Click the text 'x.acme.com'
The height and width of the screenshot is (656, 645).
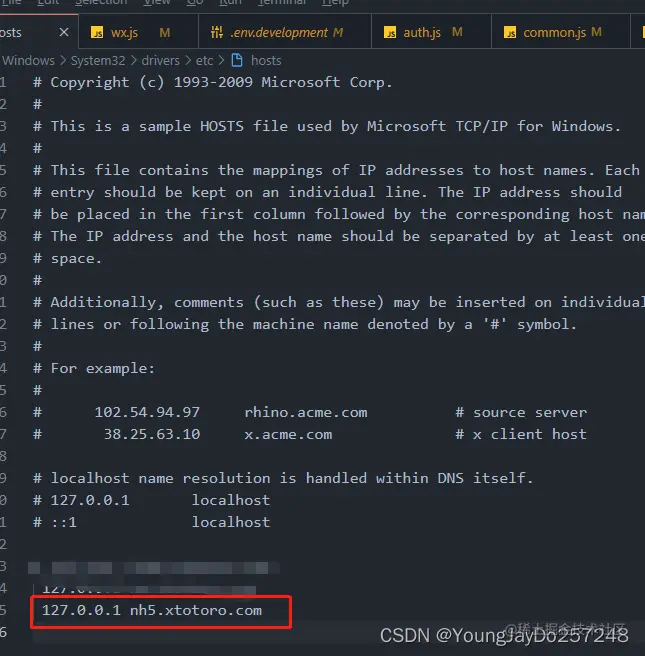(288, 434)
